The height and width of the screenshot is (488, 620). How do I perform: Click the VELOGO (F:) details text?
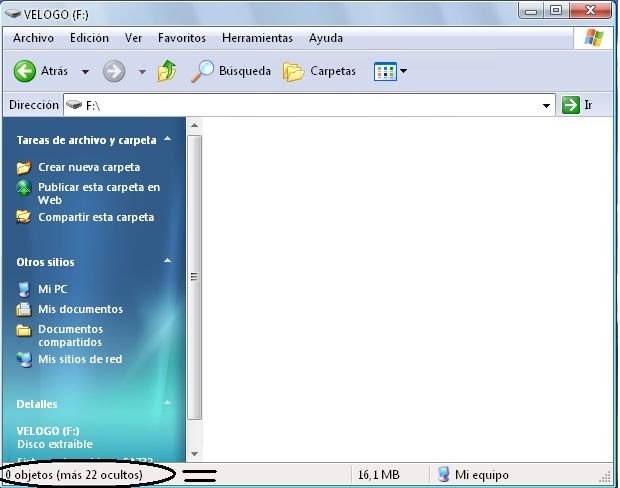click(x=48, y=431)
